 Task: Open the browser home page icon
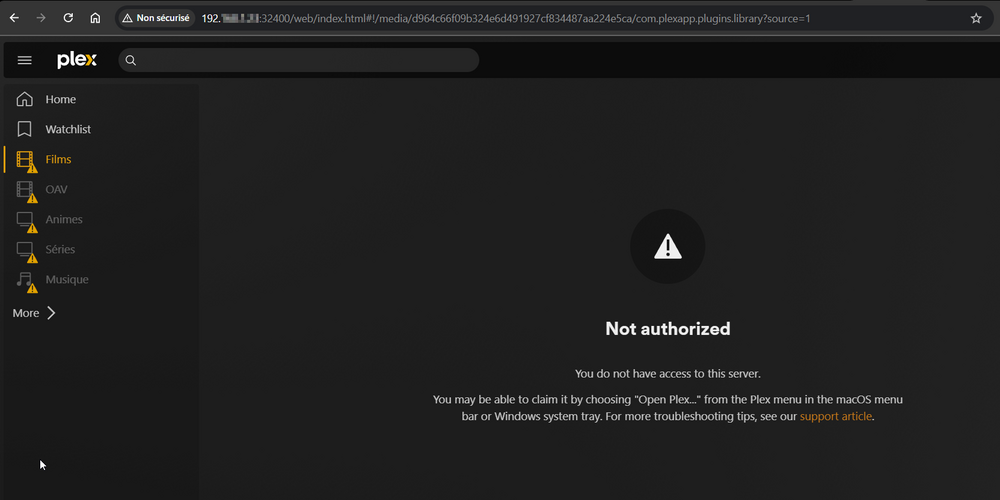(95, 18)
